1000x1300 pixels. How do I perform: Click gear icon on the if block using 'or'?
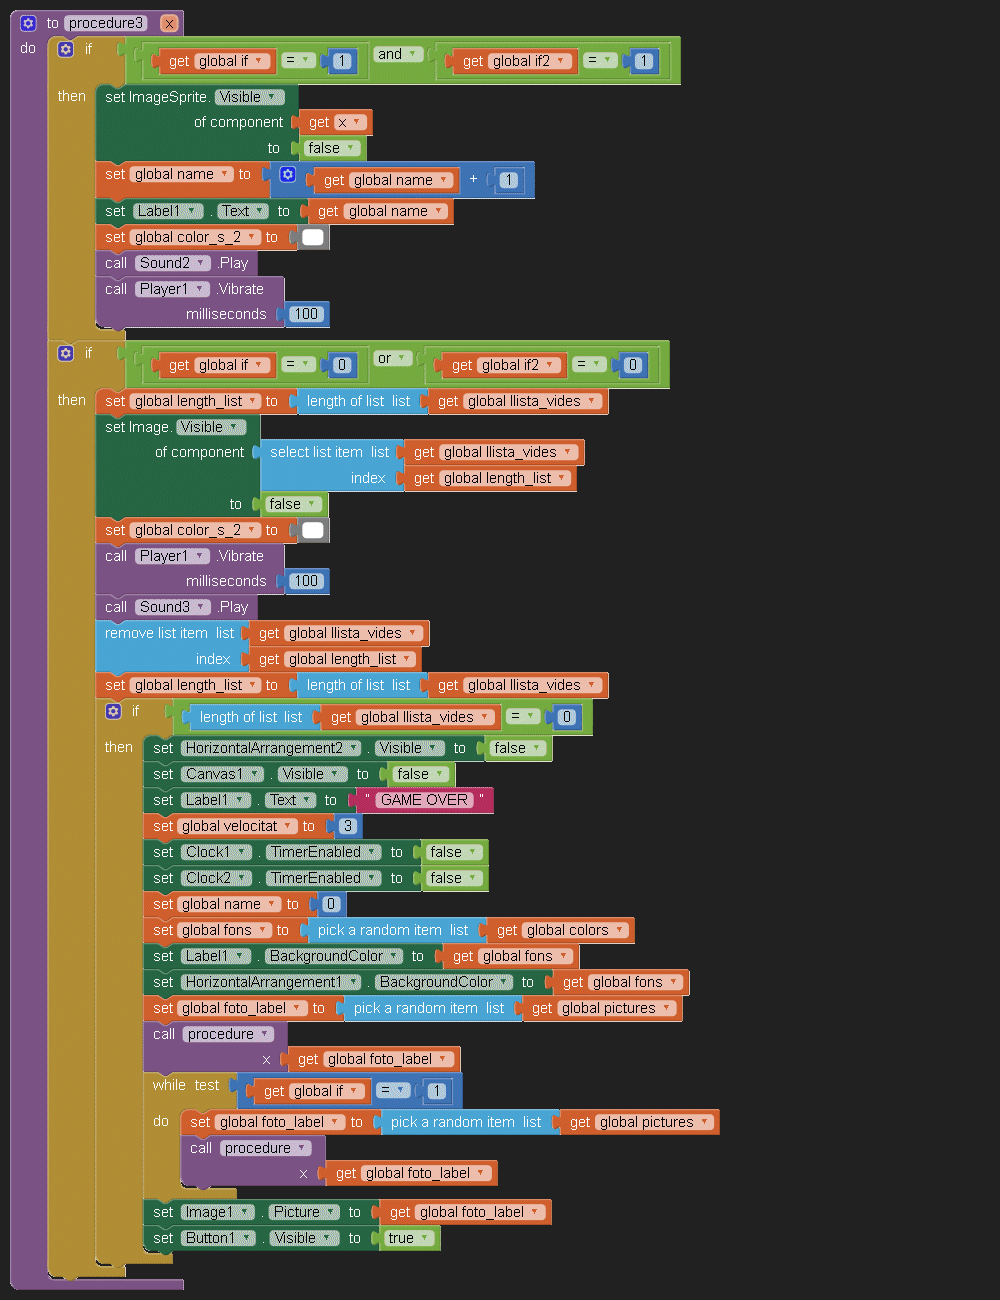[x=66, y=353]
